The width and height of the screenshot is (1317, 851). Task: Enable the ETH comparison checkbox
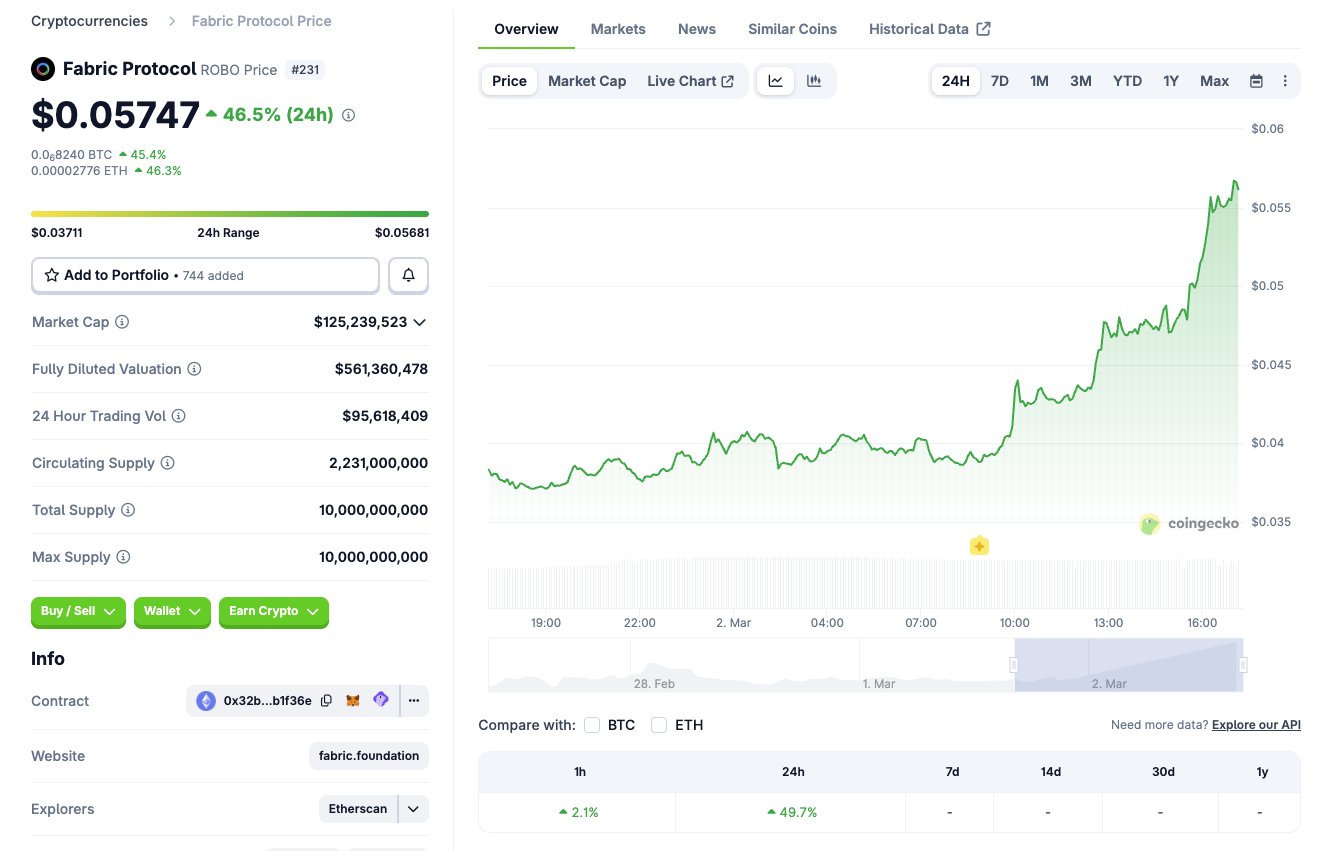[659, 725]
